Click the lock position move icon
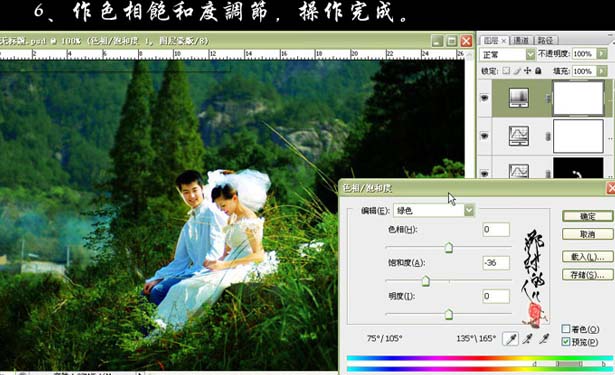Viewport: 615px width, 375px height. [528, 71]
